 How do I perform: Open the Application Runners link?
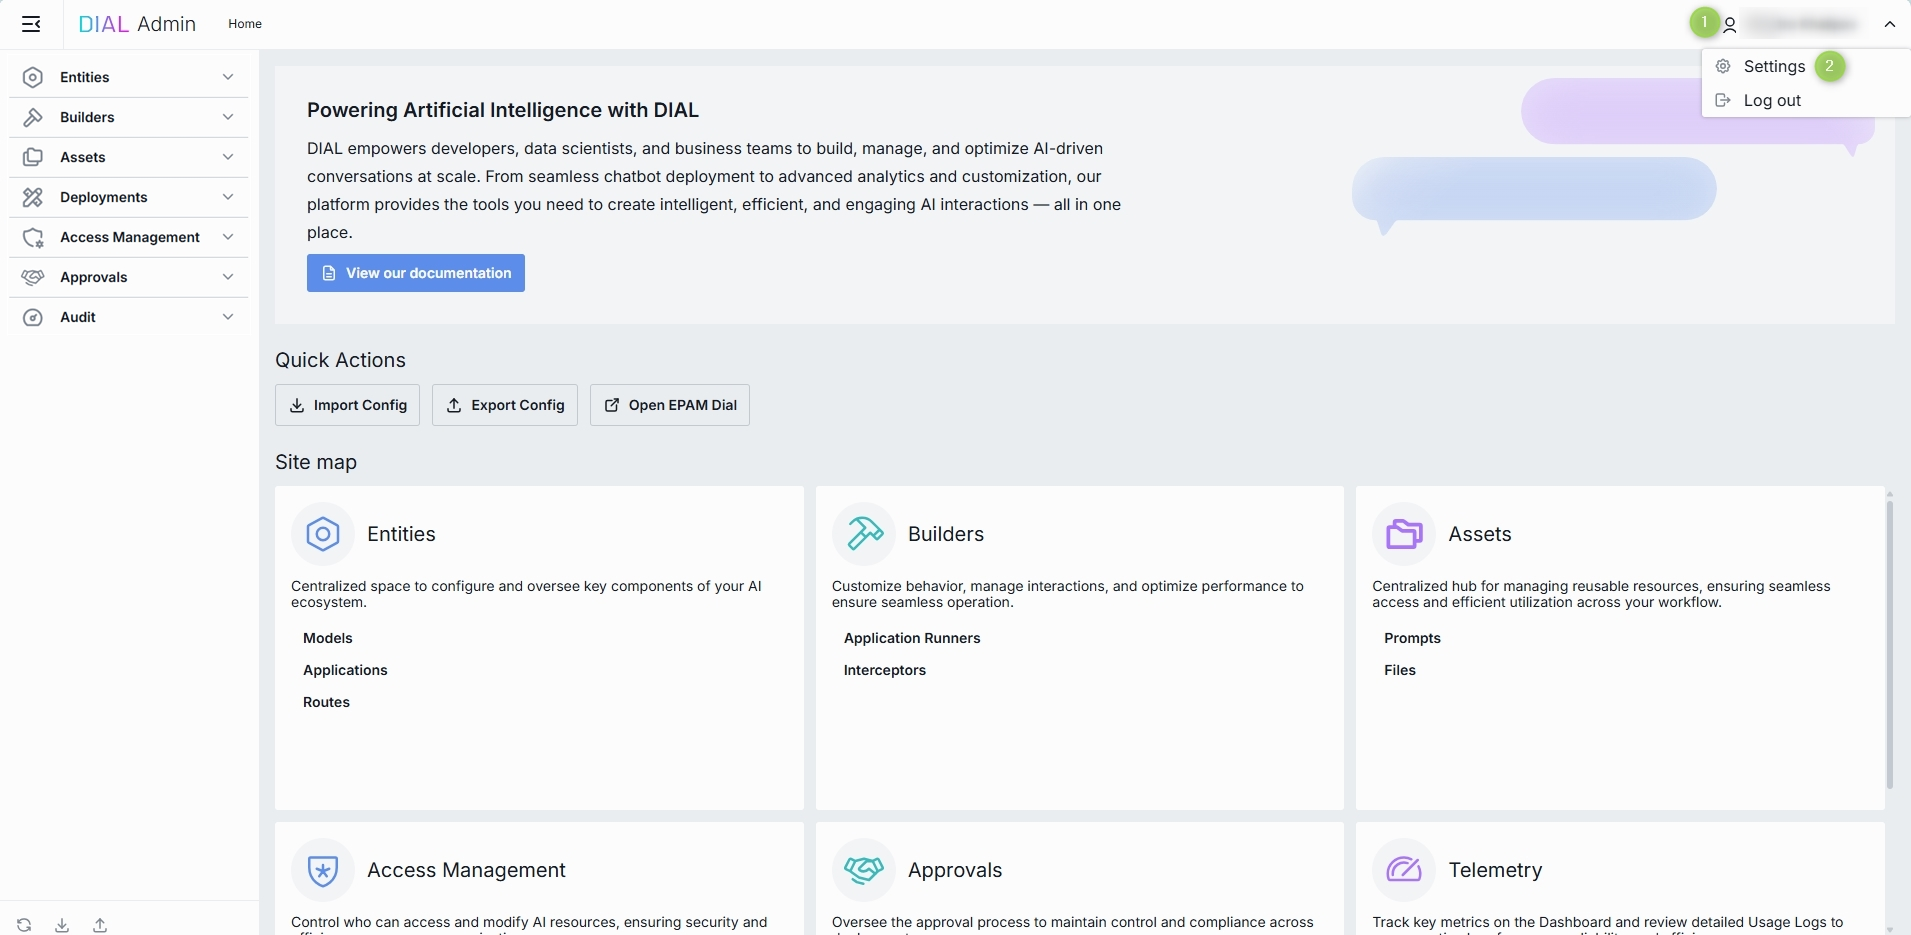click(x=912, y=638)
